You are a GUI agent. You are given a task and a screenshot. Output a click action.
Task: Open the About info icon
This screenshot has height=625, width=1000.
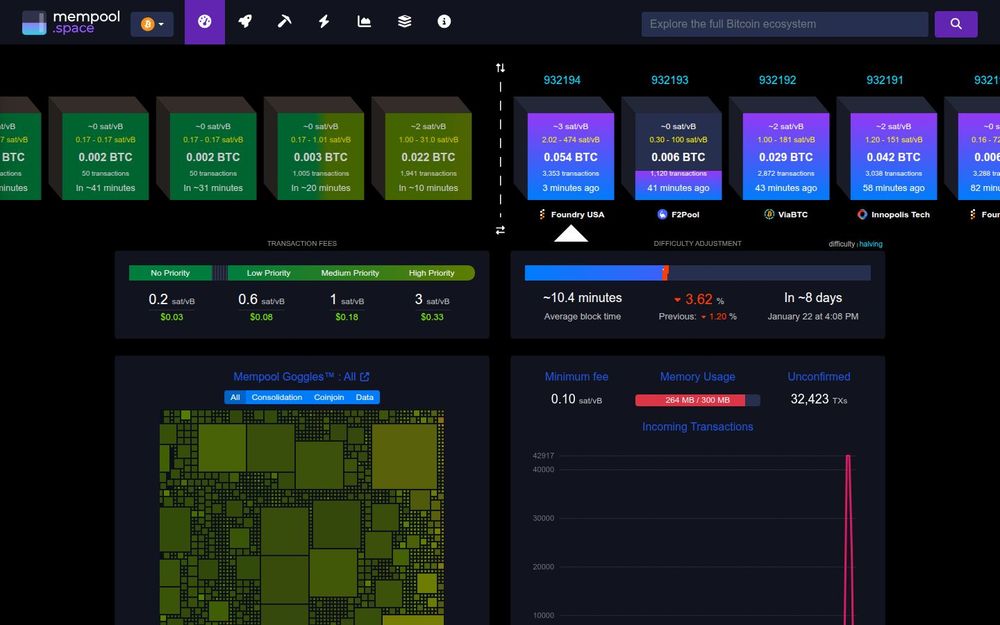pyautogui.click(x=444, y=22)
